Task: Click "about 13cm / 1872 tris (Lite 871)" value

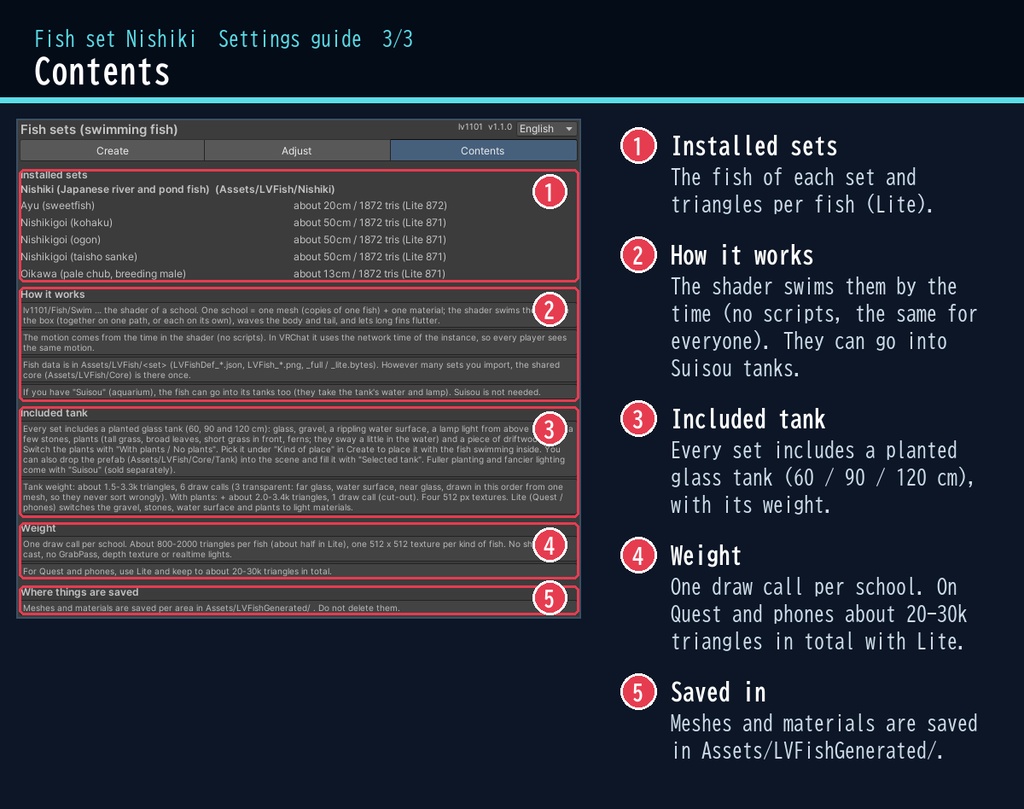Action: point(370,274)
